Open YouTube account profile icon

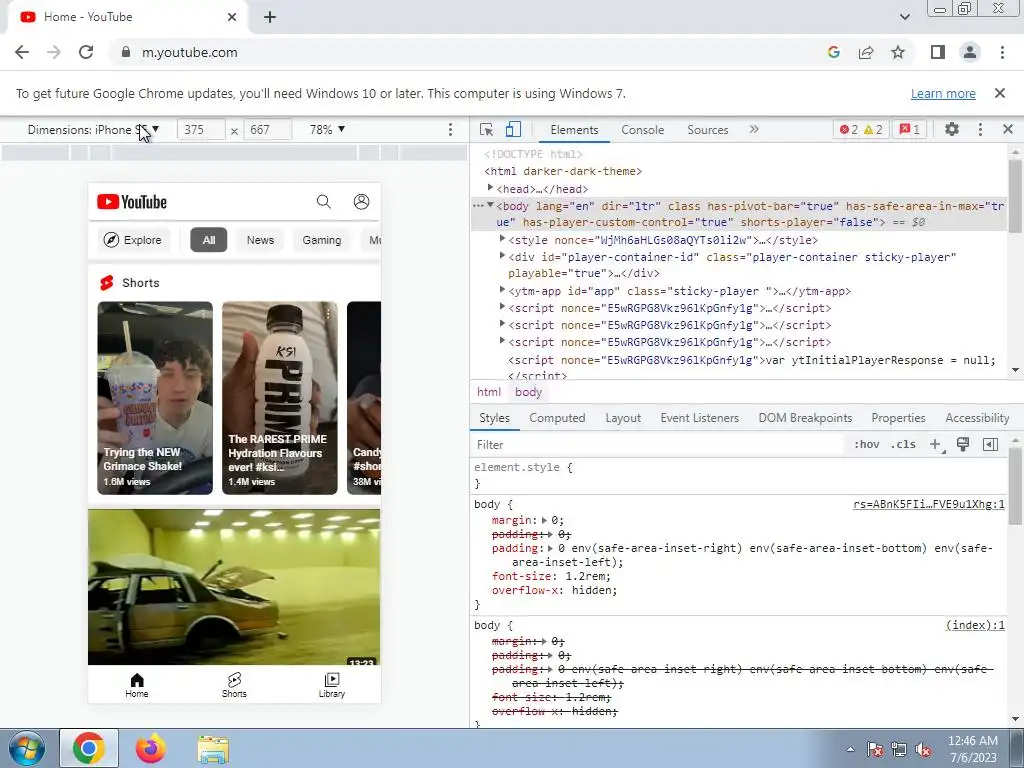(361, 202)
